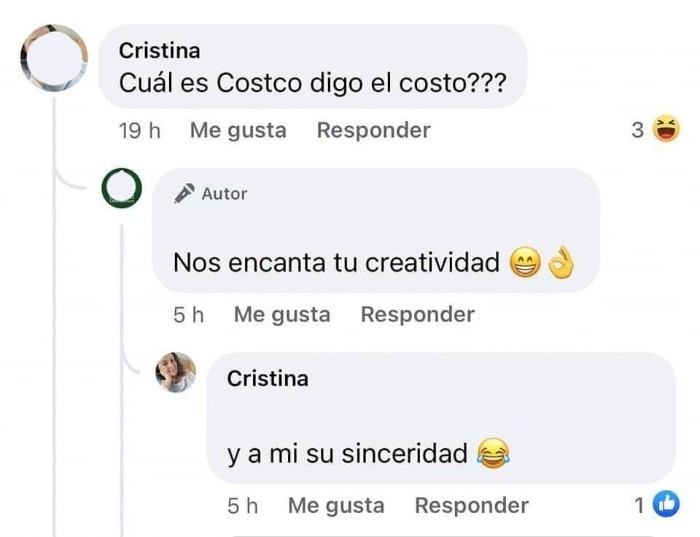Screen dimensions: 700x537
Task: Like the "Nos encanta tu creatividad" reply
Action: (x=282, y=314)
